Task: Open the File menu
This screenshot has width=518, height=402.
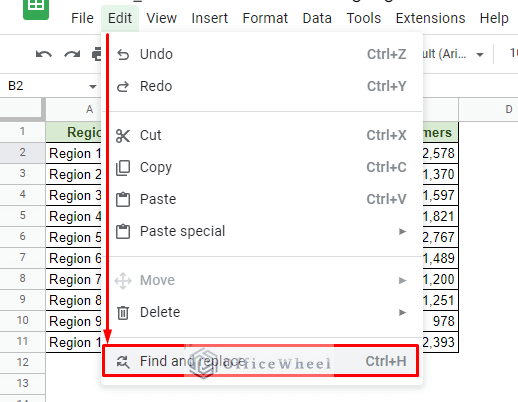Action: click(x=82, y=18)
